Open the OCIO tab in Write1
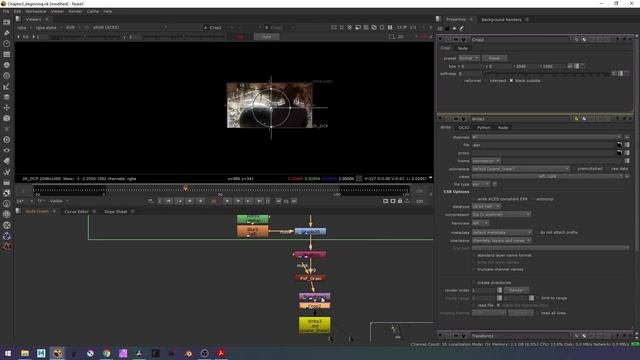The width and height of the screenshot is (640, 360). coord(464,127)
